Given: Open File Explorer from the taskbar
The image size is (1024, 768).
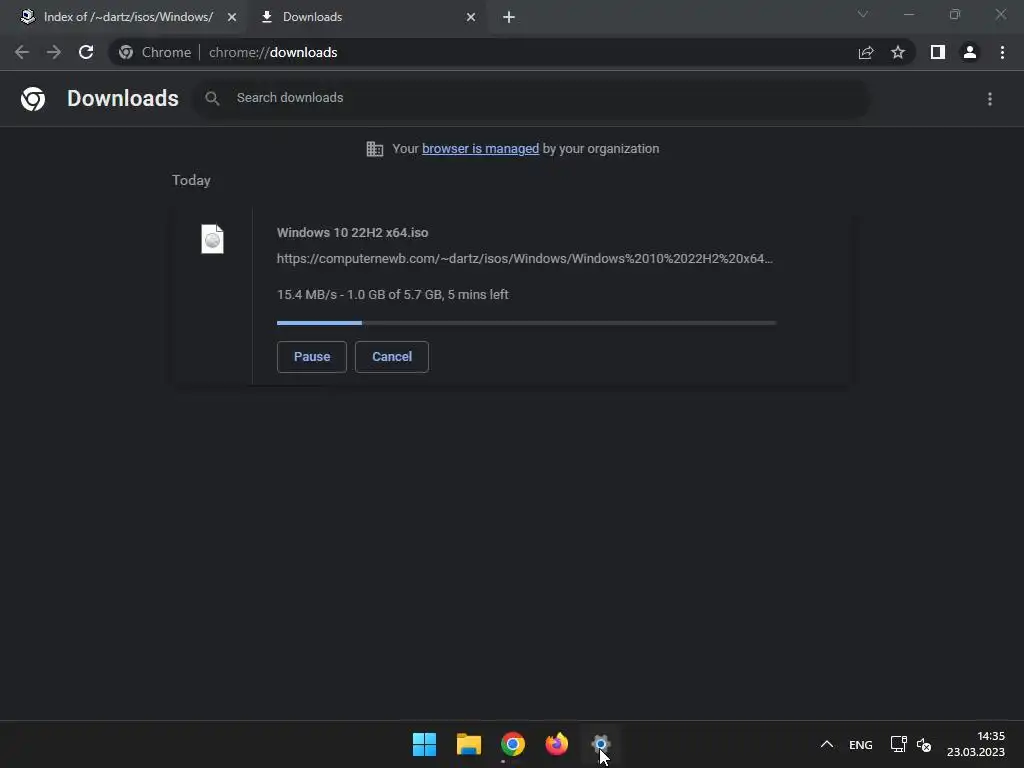Looking at the screenshot, I should (469, 744).
